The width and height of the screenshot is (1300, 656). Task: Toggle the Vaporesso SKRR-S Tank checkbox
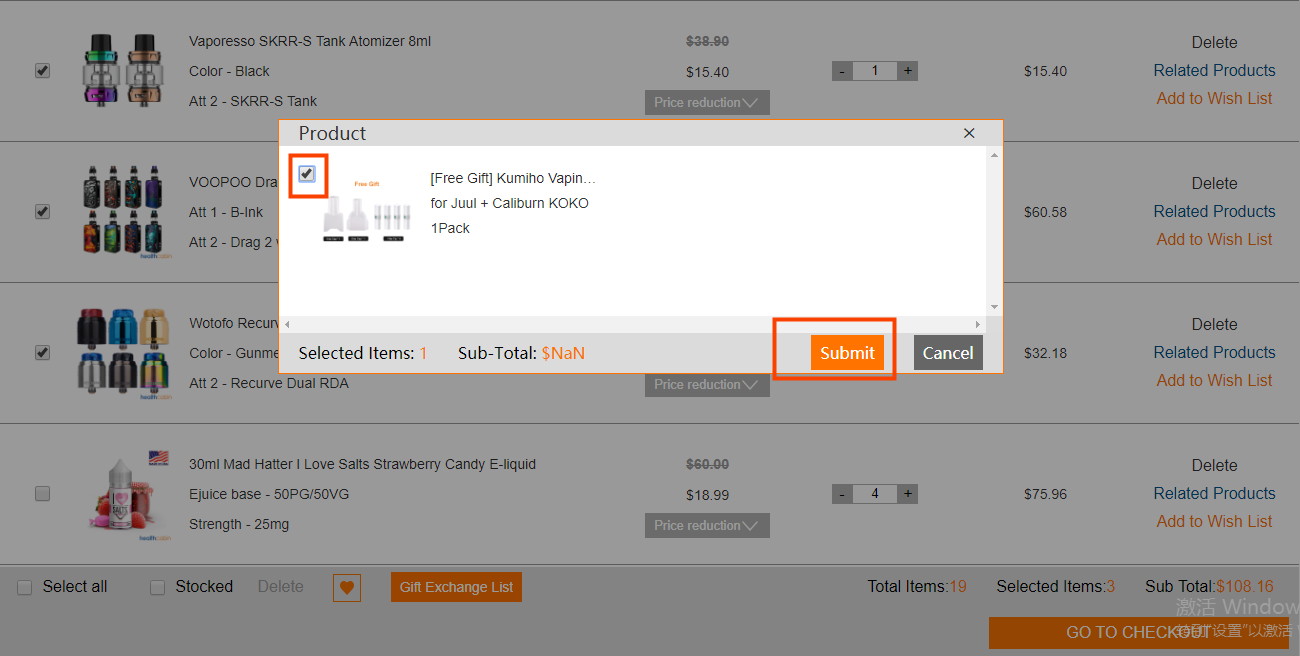click(42, 71)
